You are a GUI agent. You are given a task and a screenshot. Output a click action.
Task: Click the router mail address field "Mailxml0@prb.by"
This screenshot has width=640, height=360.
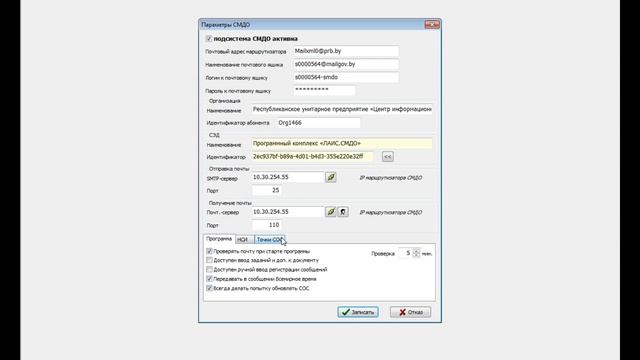tap(346, 51)
